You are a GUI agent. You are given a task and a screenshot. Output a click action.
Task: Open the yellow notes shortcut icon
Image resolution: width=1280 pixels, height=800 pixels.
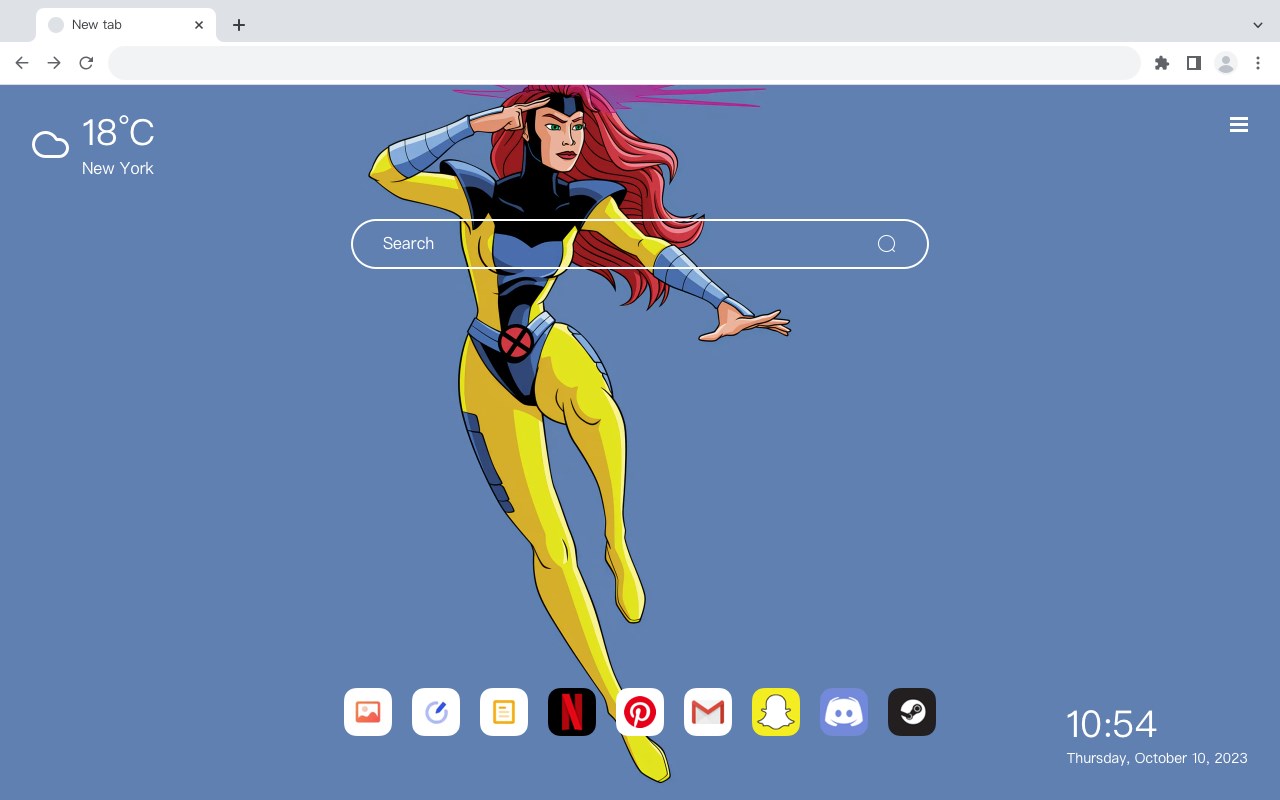tap(504, 712)
